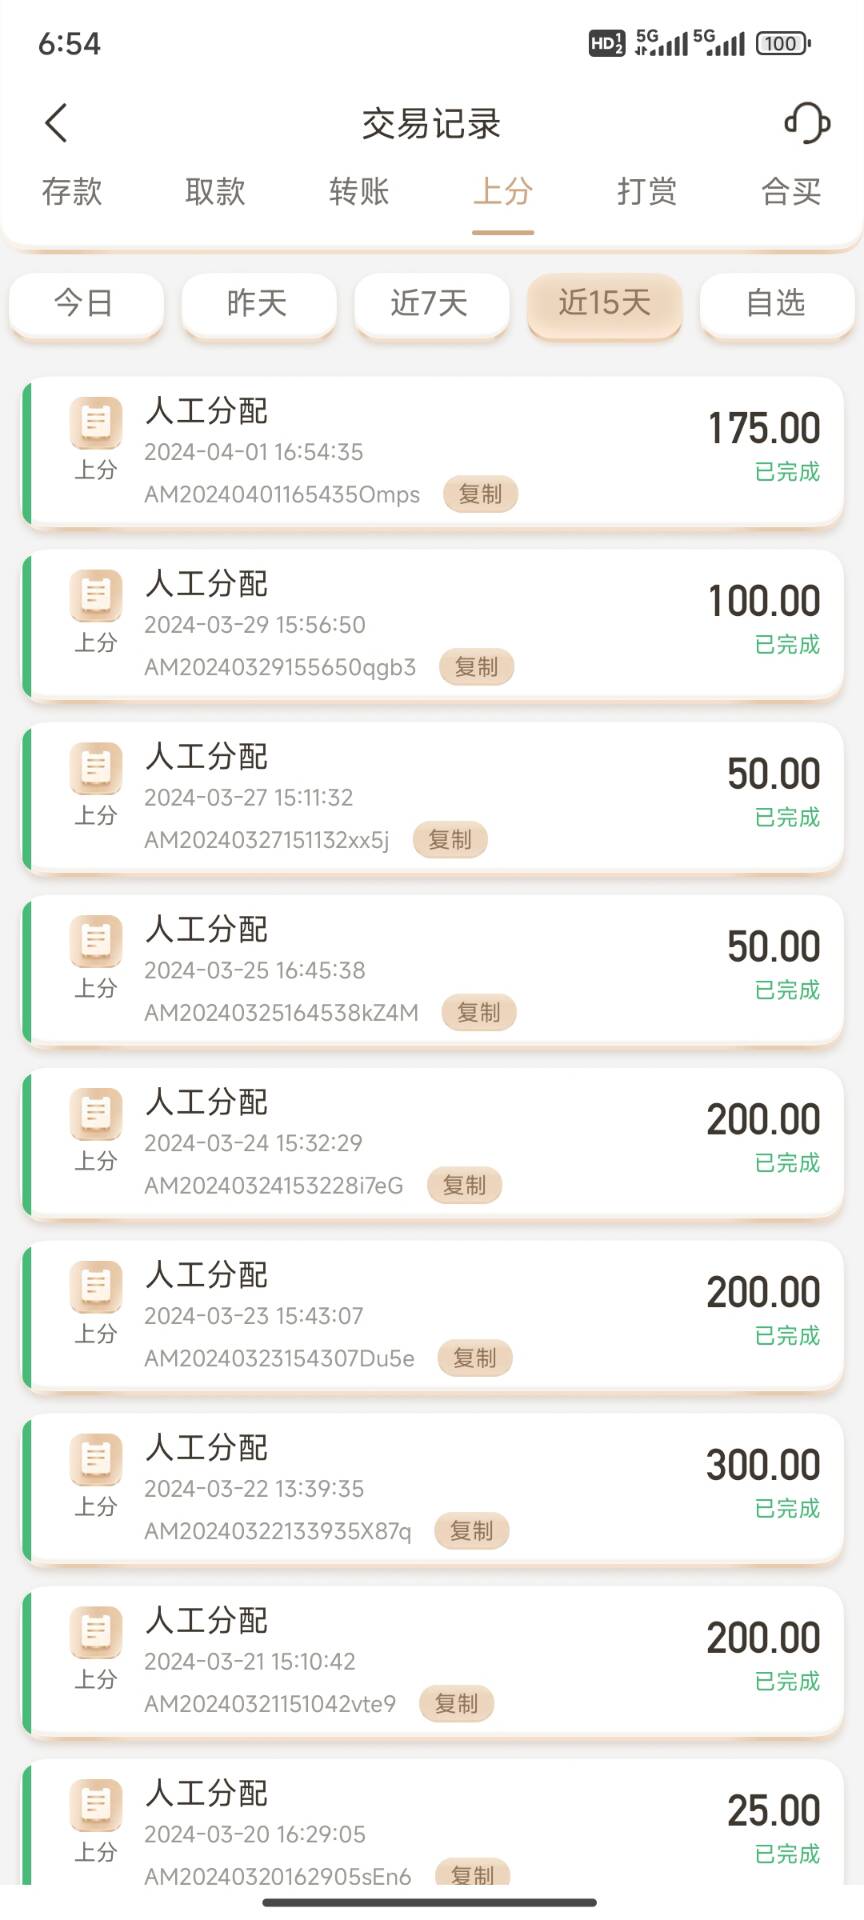Switch to the 存款 tab
The image size is (864, 1920).
click(72, 191)
